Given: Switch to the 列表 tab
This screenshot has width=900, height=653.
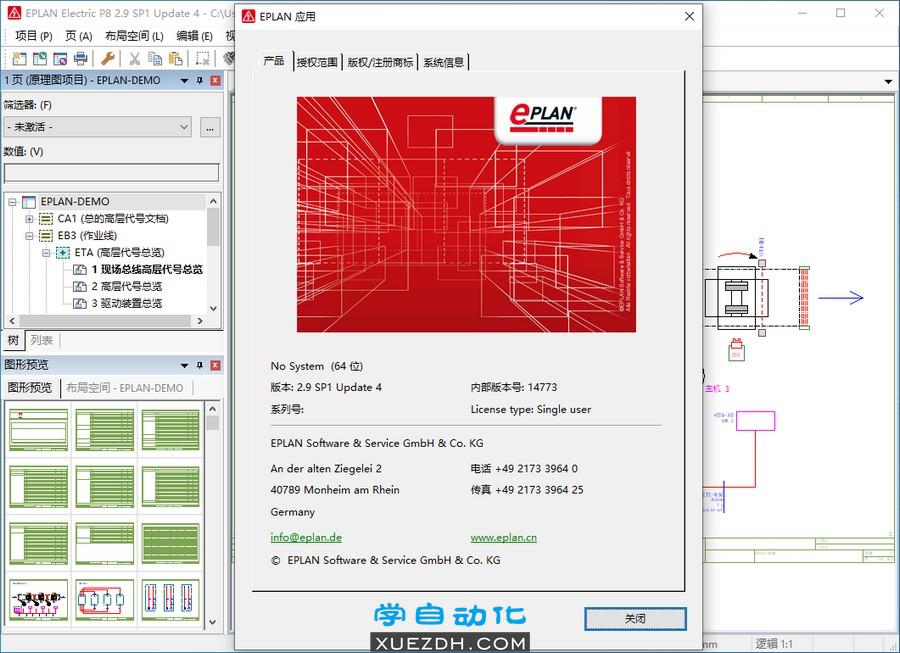Looking at the screenshot, I should click(41, 340).
